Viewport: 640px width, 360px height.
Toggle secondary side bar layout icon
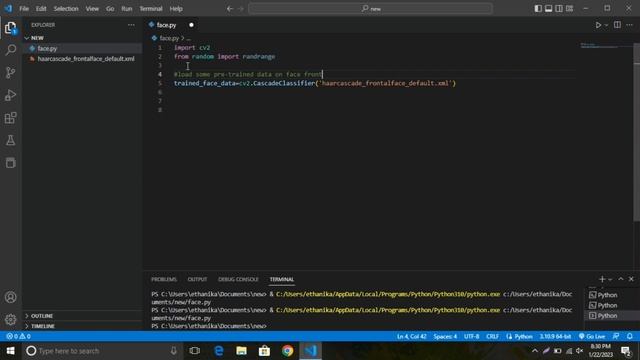(559, 9)
